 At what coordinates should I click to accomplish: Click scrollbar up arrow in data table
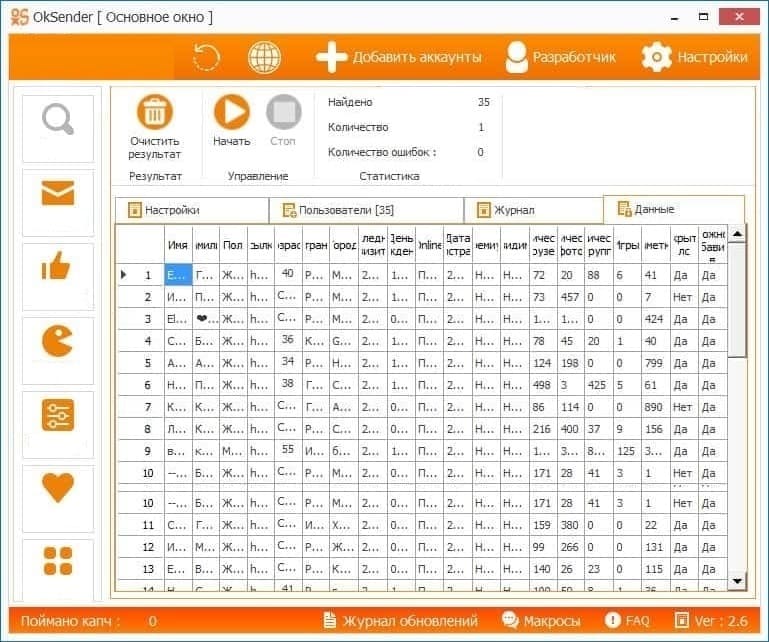point(737,234)
